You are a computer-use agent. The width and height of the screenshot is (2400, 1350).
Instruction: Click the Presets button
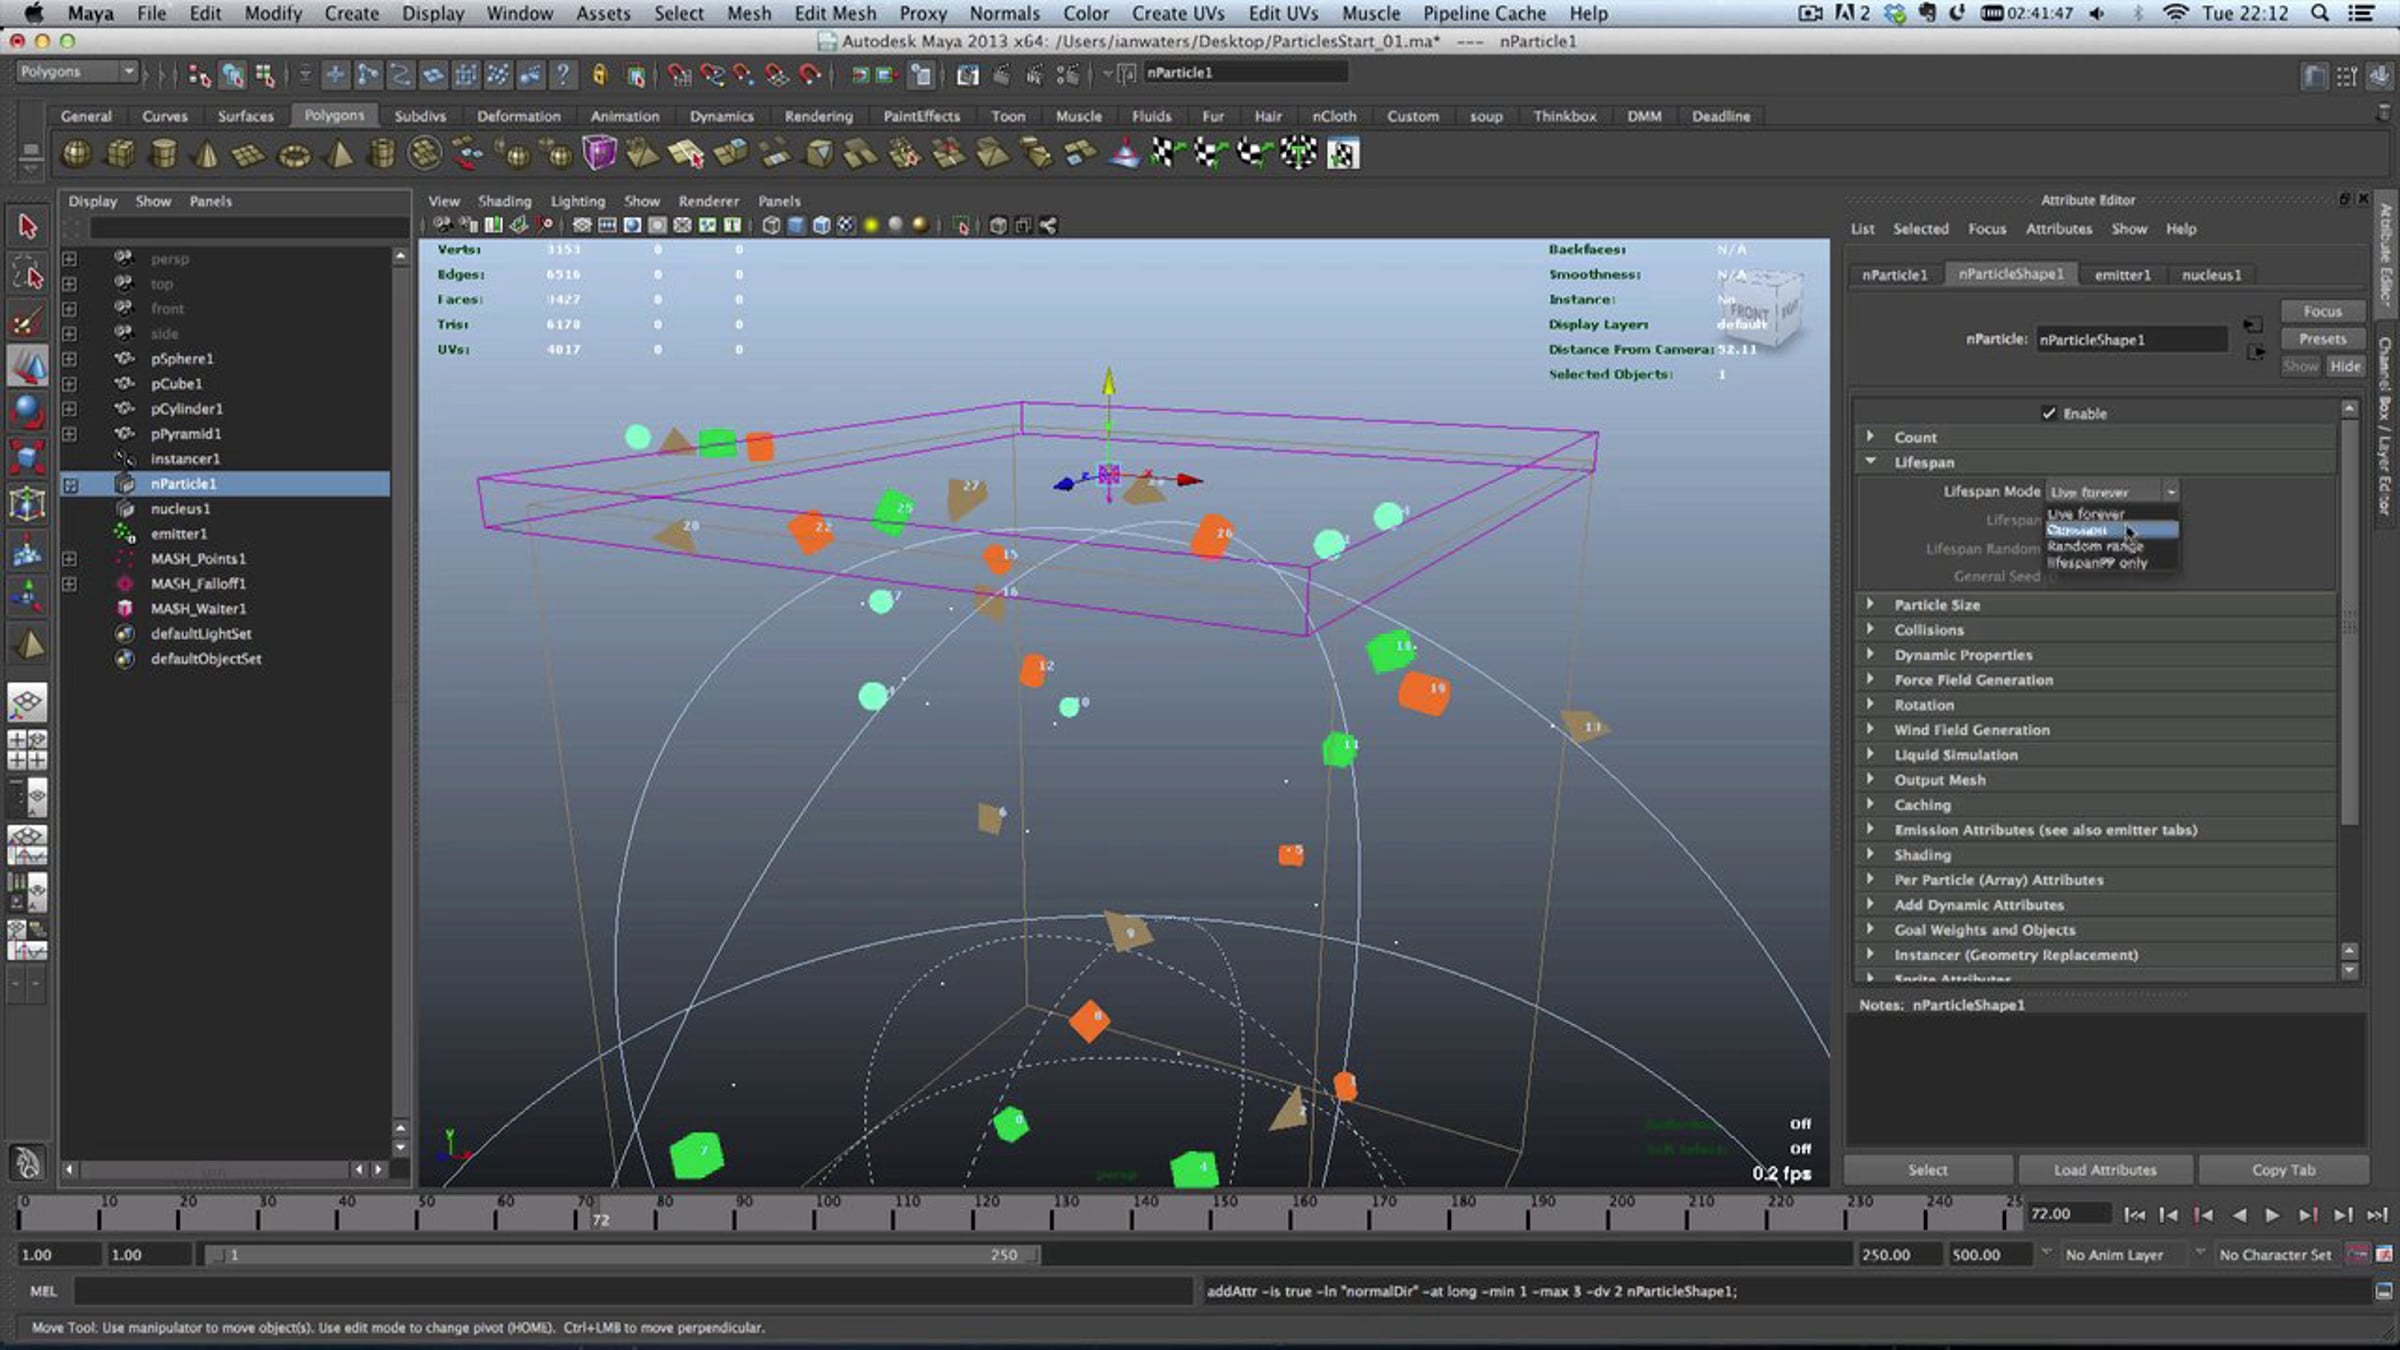pyautogui.click(x=2322, y=339)
